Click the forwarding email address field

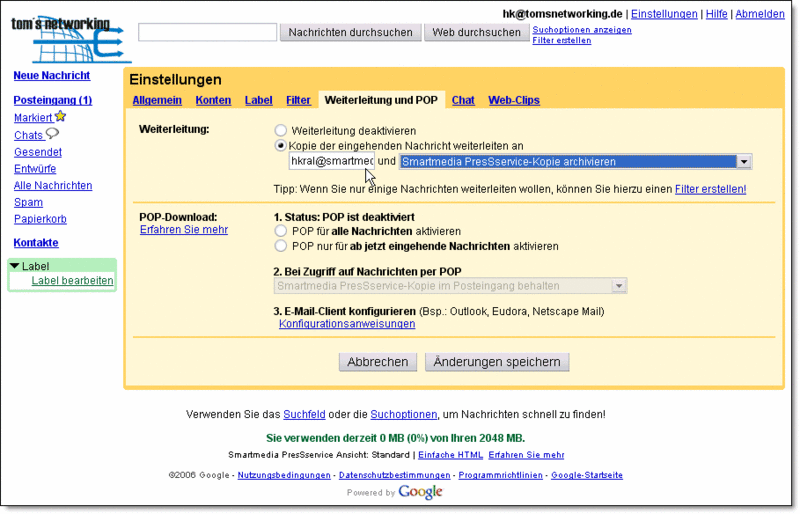[332, 161]
